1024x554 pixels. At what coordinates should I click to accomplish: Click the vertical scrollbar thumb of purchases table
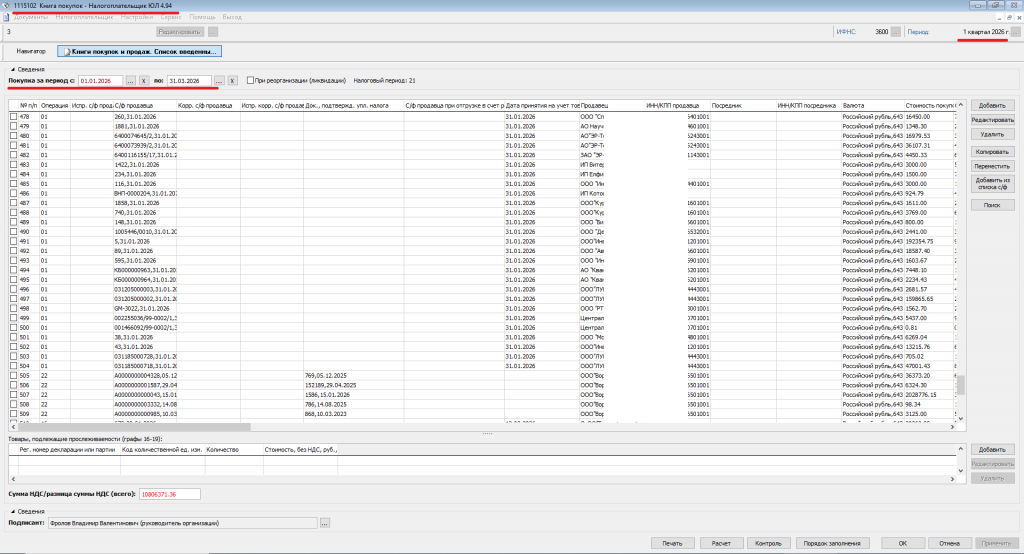961,385
